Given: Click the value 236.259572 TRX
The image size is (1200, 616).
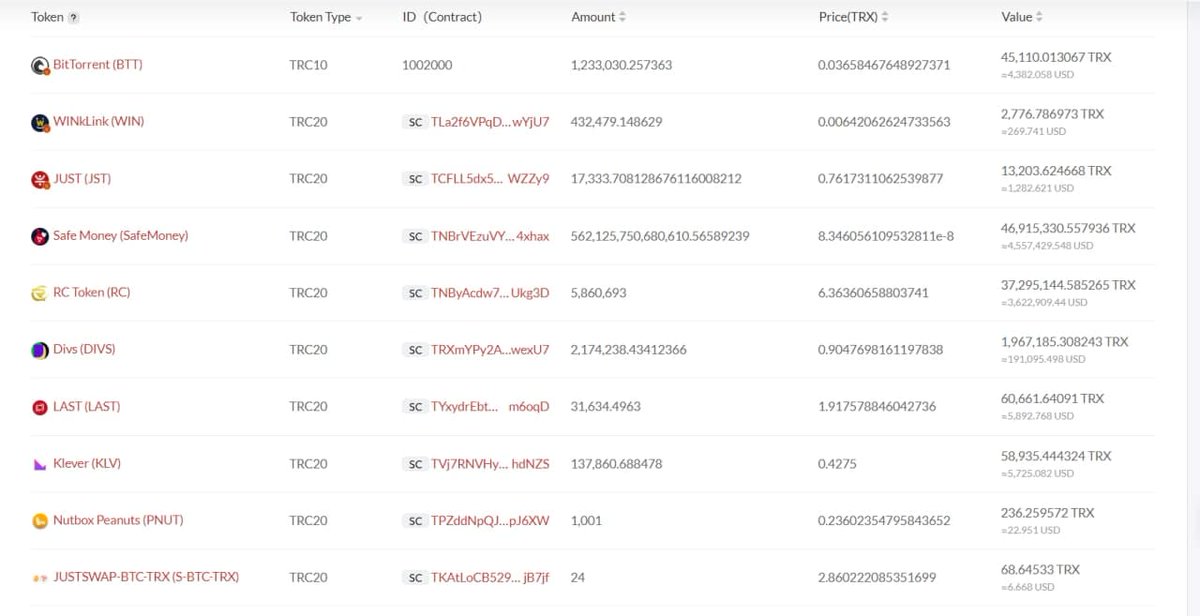Looking at the screenshot, I should [x=1048, y=513].
